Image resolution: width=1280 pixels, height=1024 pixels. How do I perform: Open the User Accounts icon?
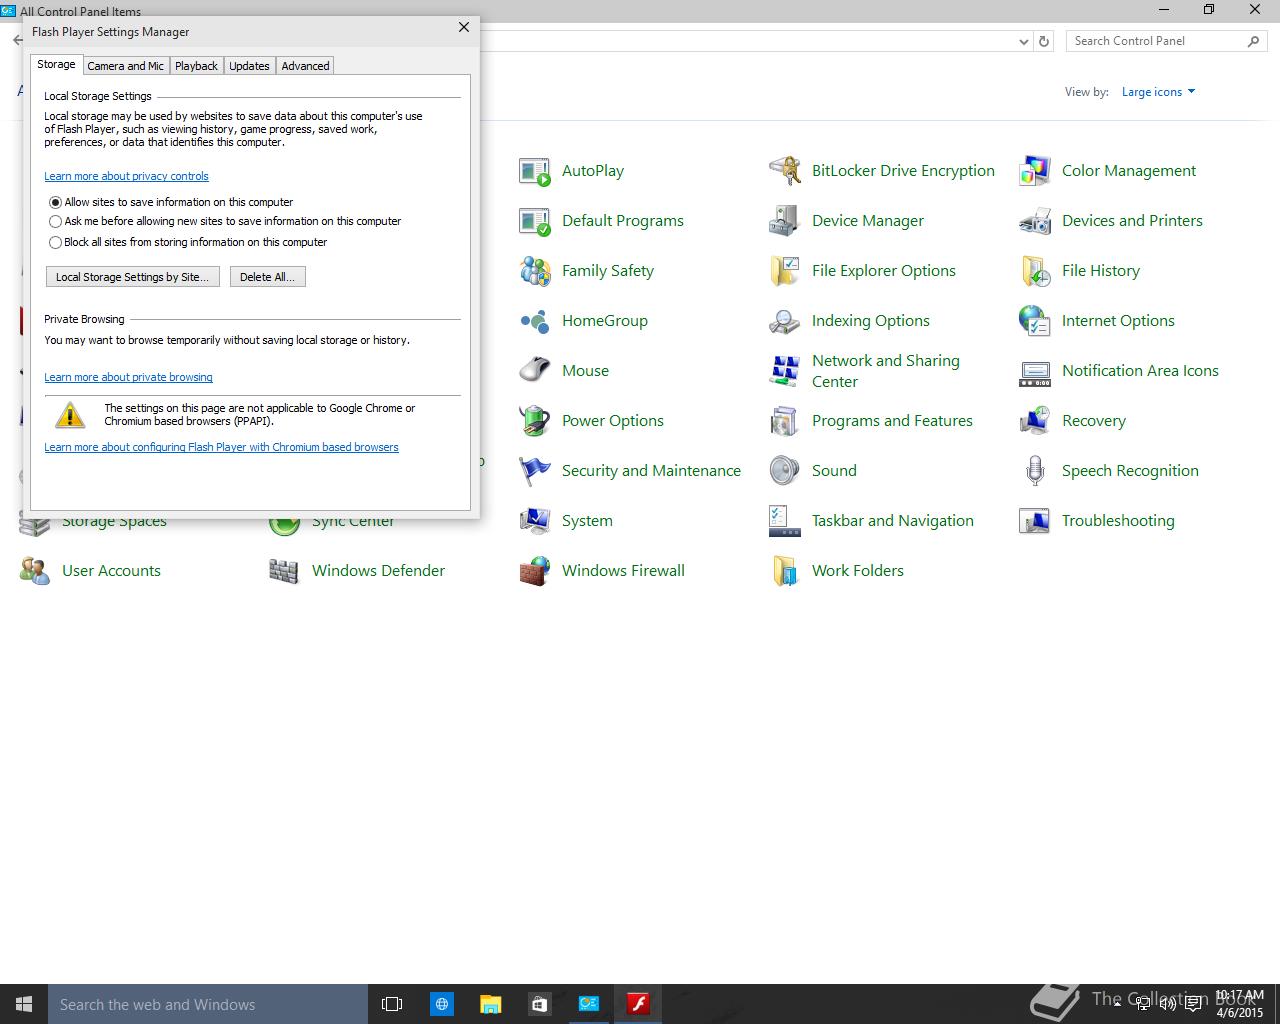pyautogui.click(x=35, y=571)
